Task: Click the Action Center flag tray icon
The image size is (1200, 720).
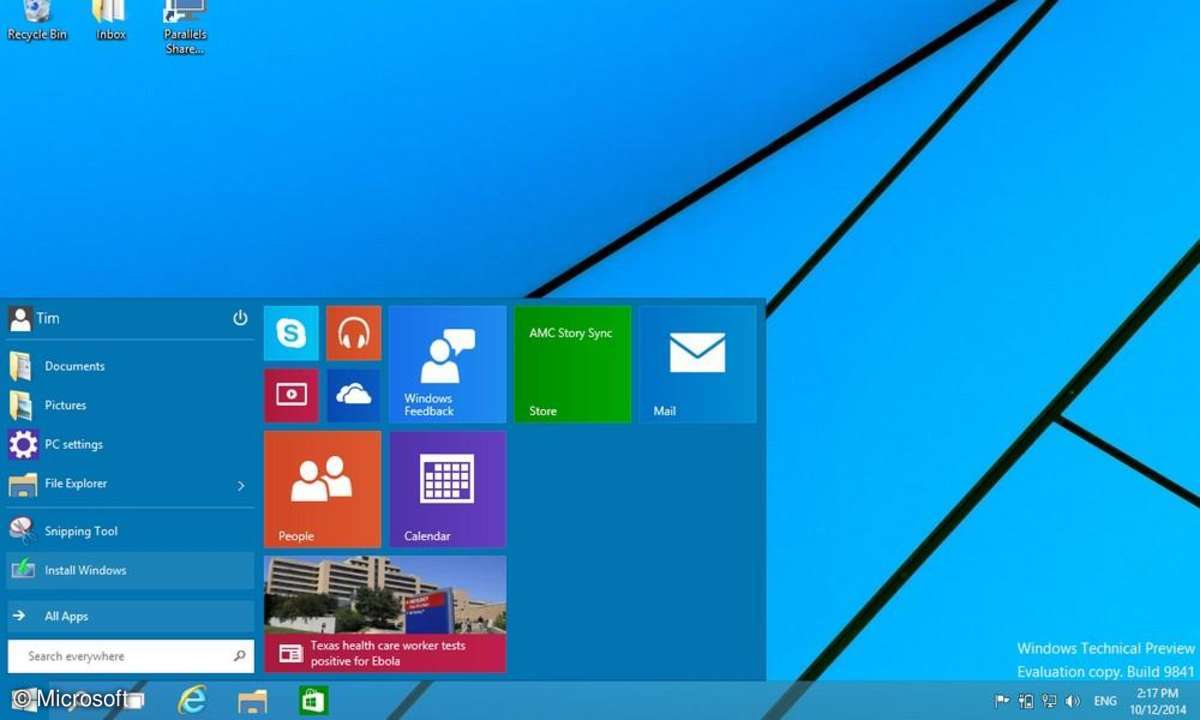Action: [x=1002, y=701]
